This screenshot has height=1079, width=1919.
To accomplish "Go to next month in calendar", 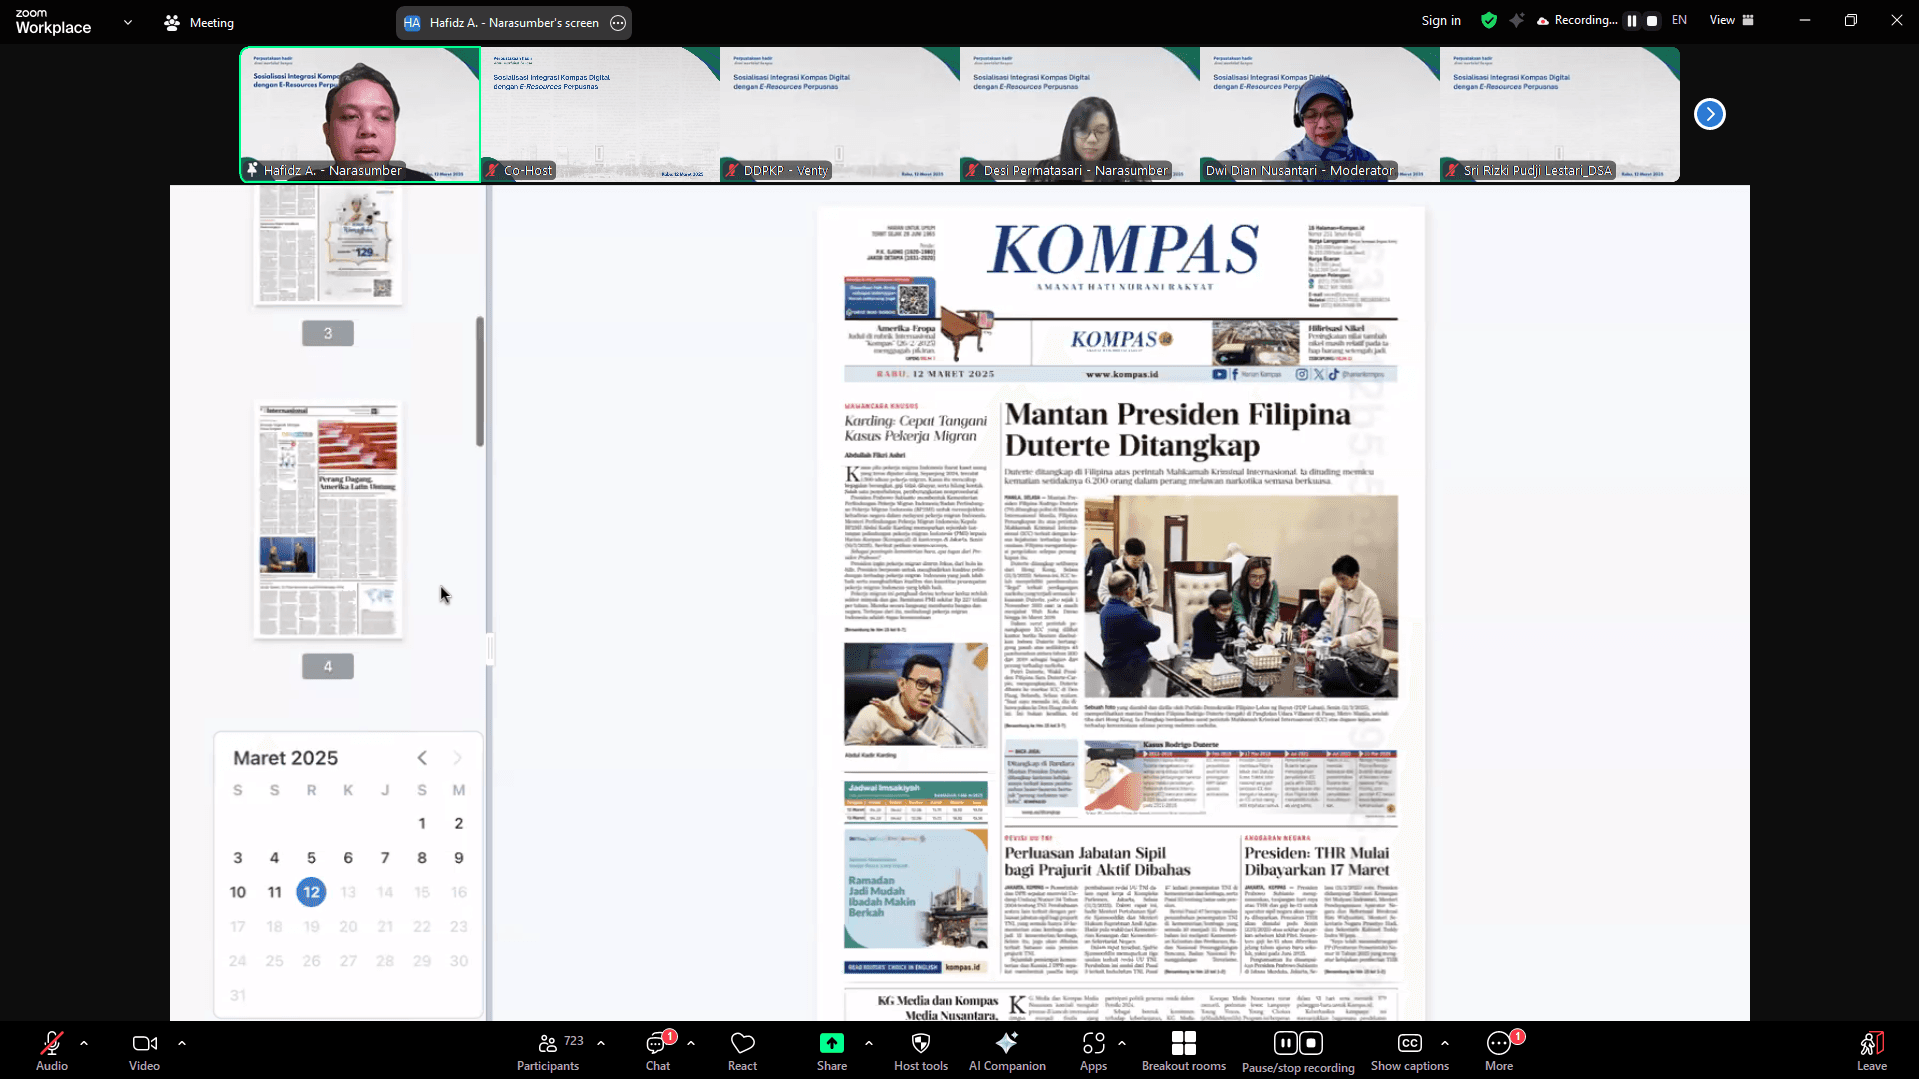I will [x=458, y=758].
